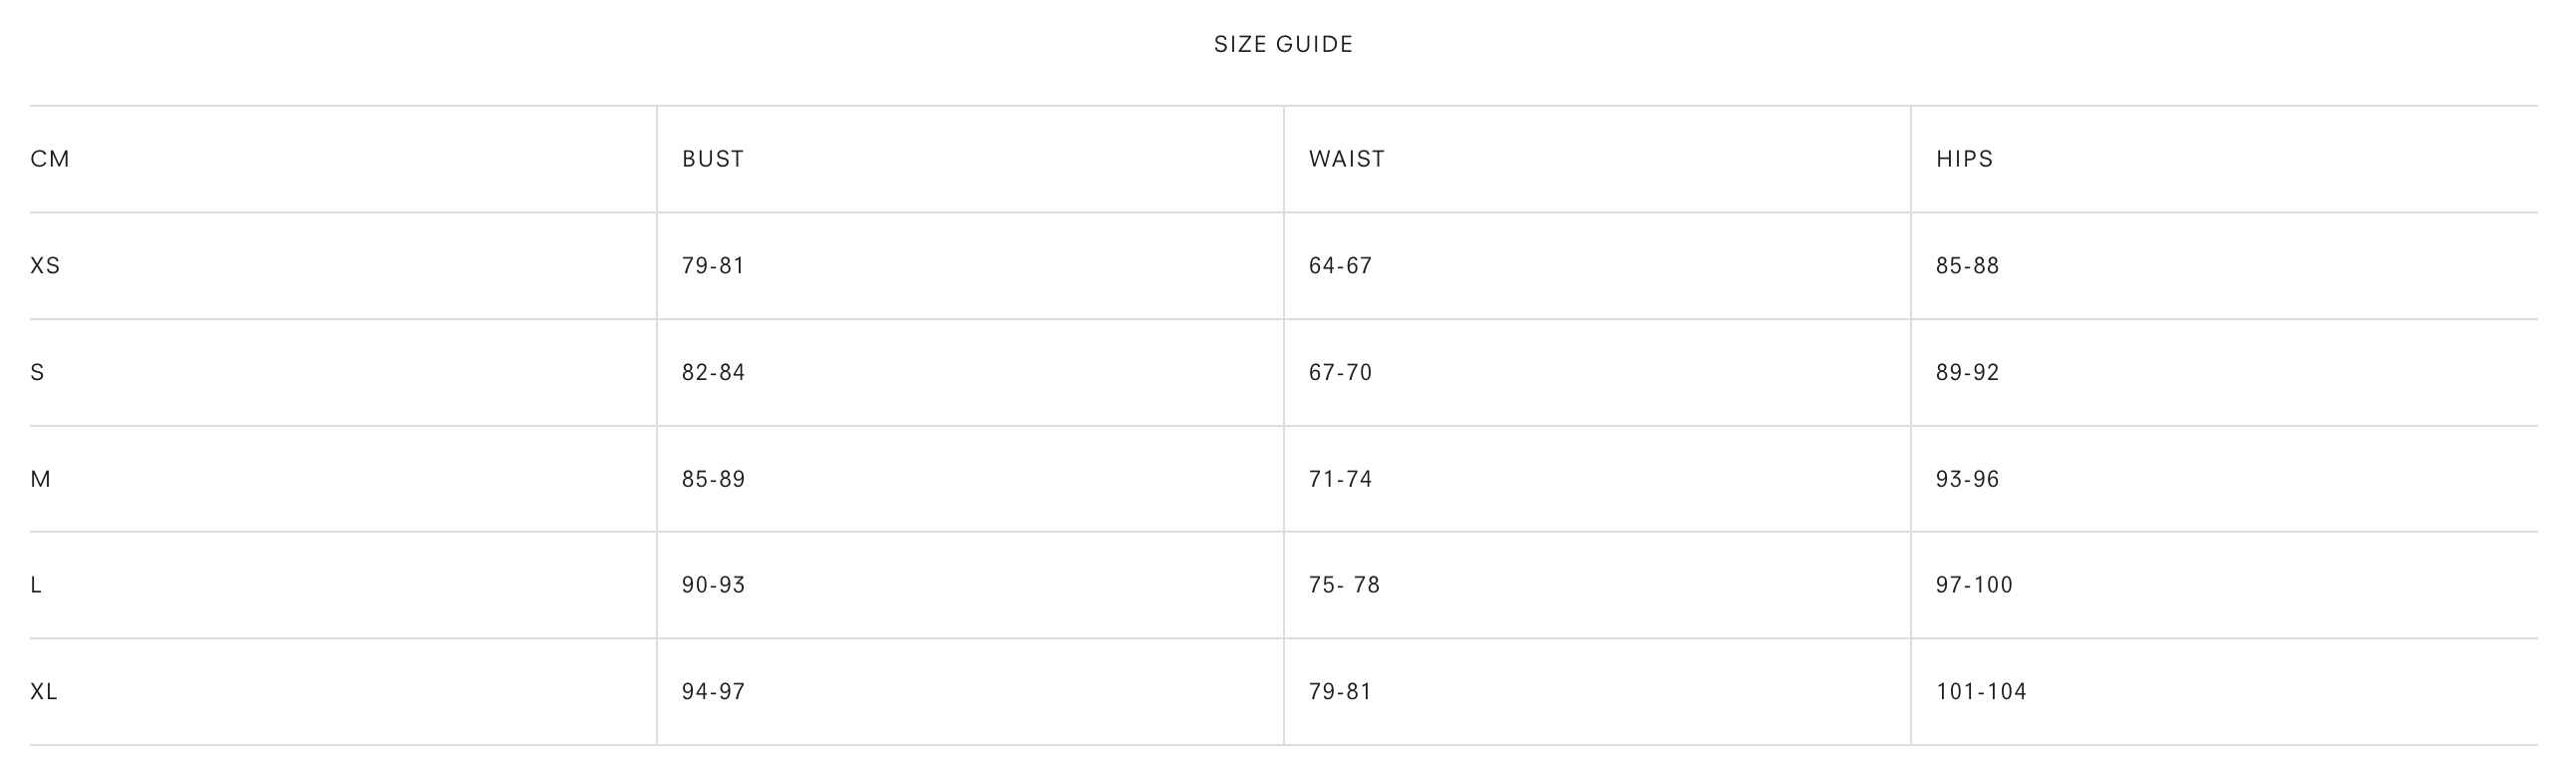Click the M hips value 93-96

(1967, 479)
